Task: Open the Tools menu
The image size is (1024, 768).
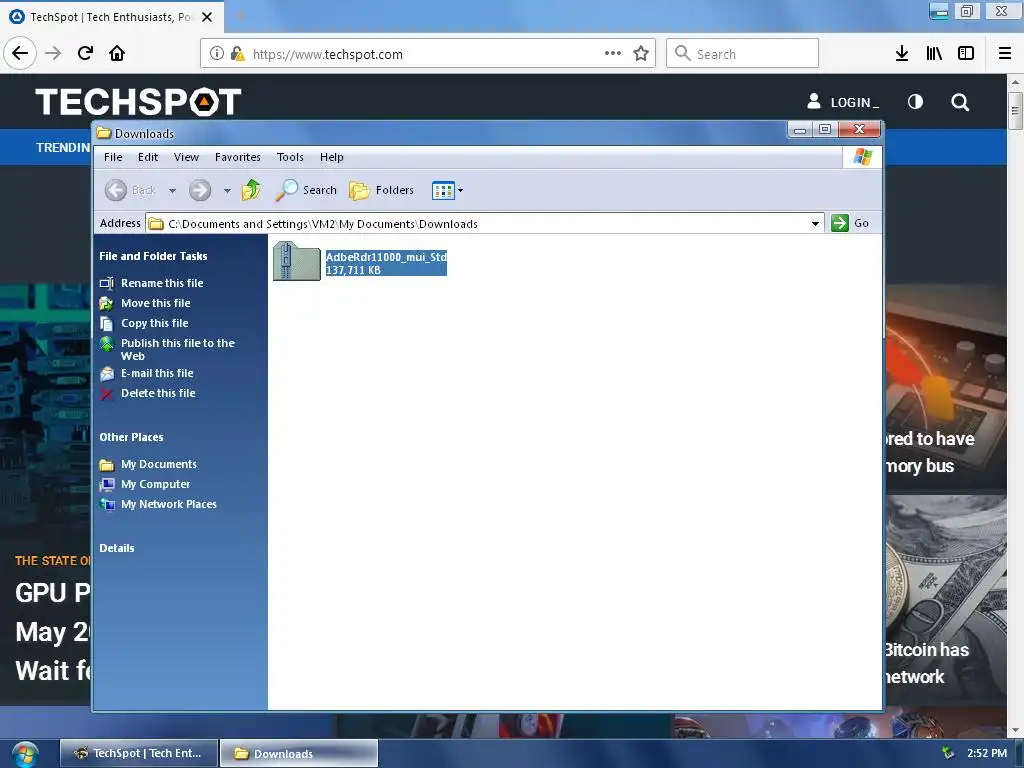Action: pos(290,157)
